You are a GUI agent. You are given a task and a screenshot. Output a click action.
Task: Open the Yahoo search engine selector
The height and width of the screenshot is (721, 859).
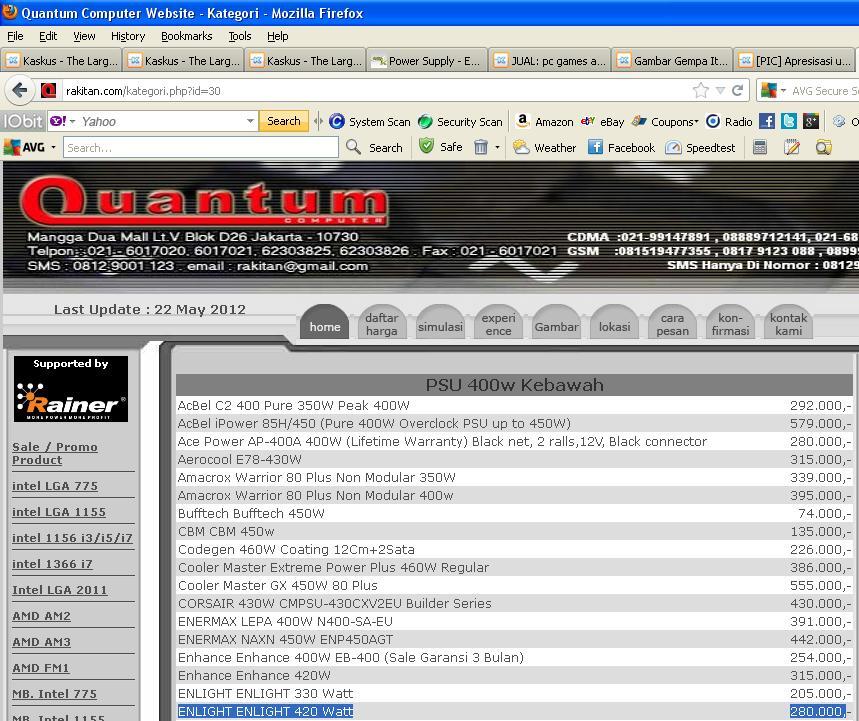[x=61, y=121]
